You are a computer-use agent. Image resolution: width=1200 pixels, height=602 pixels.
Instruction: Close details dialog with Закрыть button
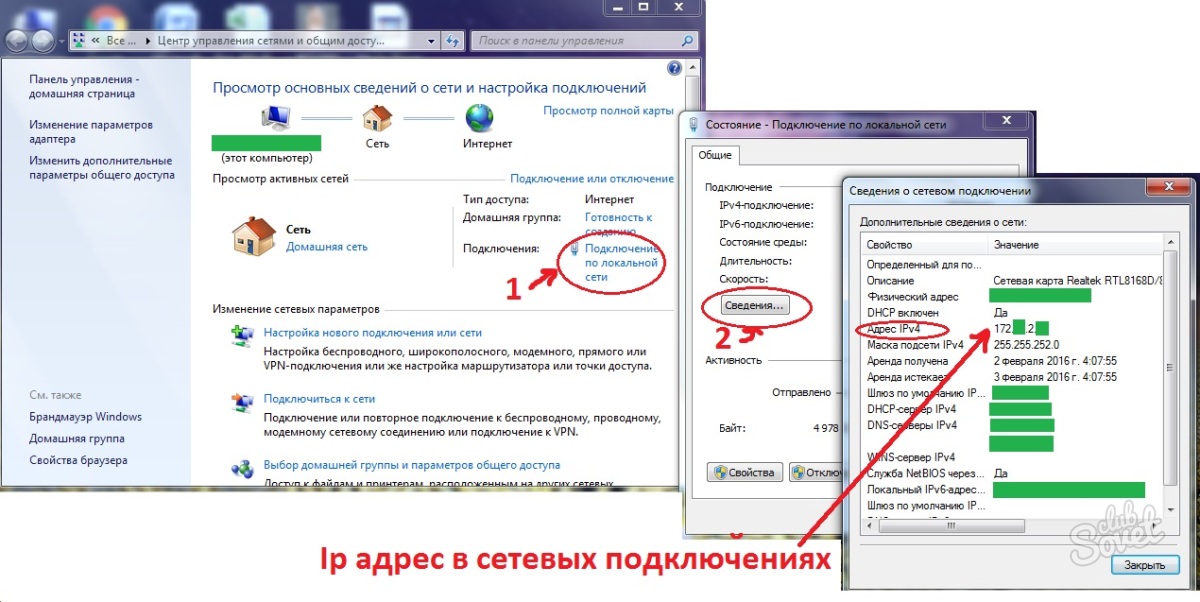1145,565
